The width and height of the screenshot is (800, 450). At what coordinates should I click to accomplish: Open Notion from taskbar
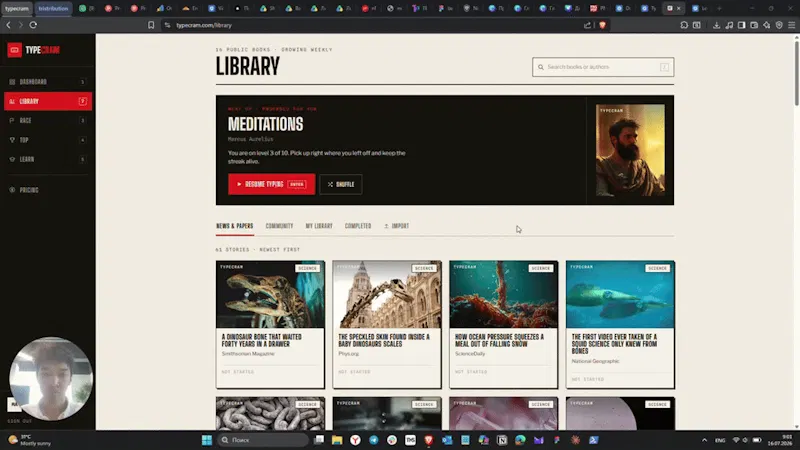[x=502, y=440]
